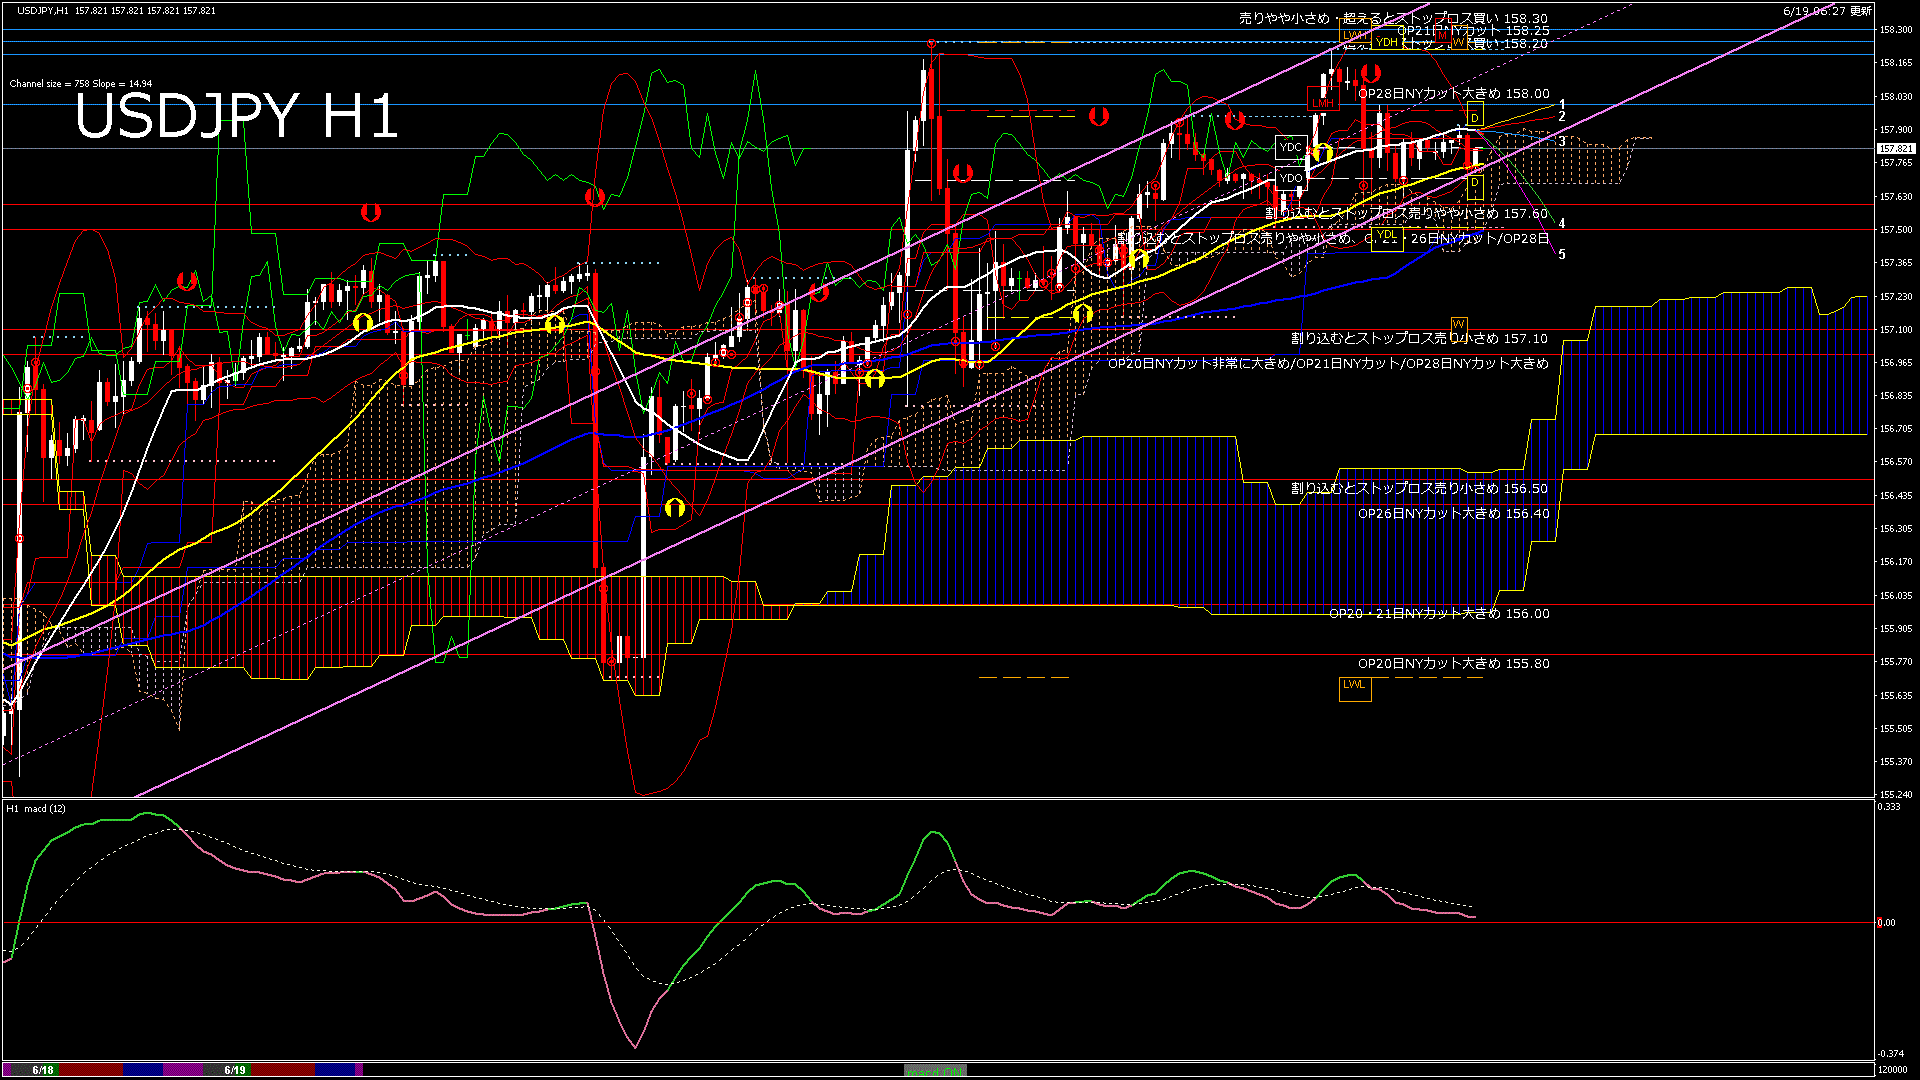
Task: Click forecast line number 5 label
Action: [x=1561, y=255]
